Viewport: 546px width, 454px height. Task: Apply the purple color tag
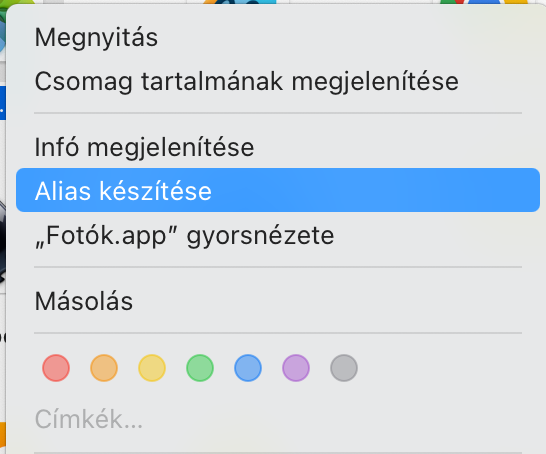[296, 368]
